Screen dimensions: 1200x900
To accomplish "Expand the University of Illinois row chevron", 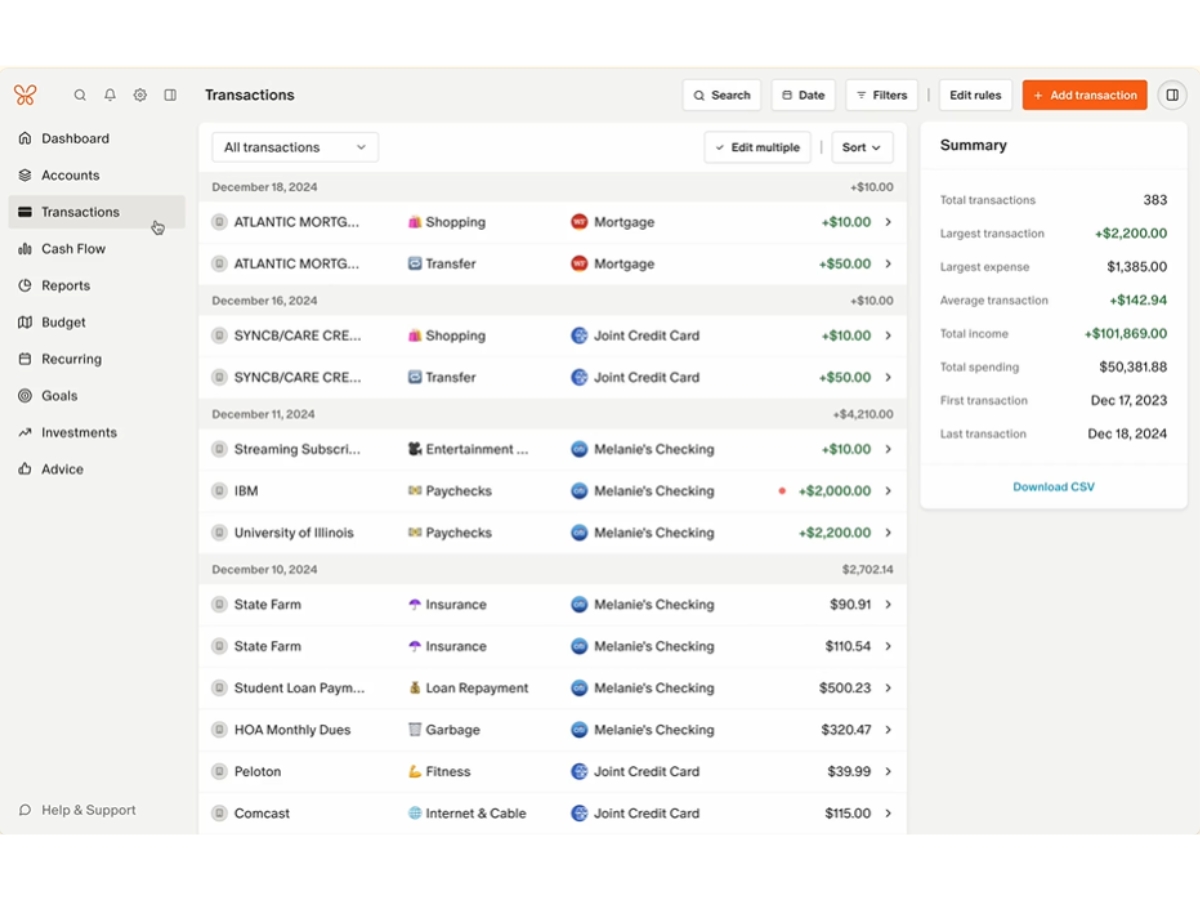I will (888, 533).
